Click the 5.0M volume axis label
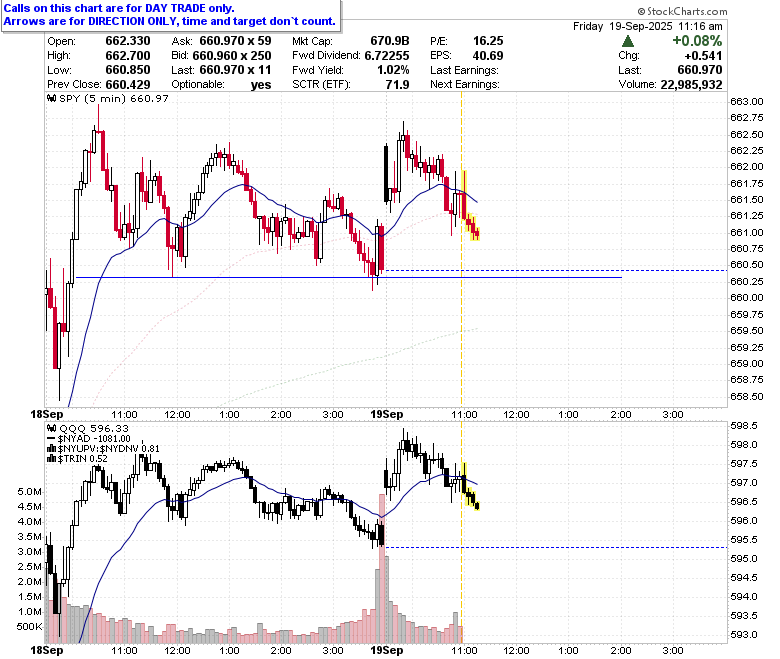The height and width of the screenshot is (659, 780). pyautogui.click(x=29, y=491)
